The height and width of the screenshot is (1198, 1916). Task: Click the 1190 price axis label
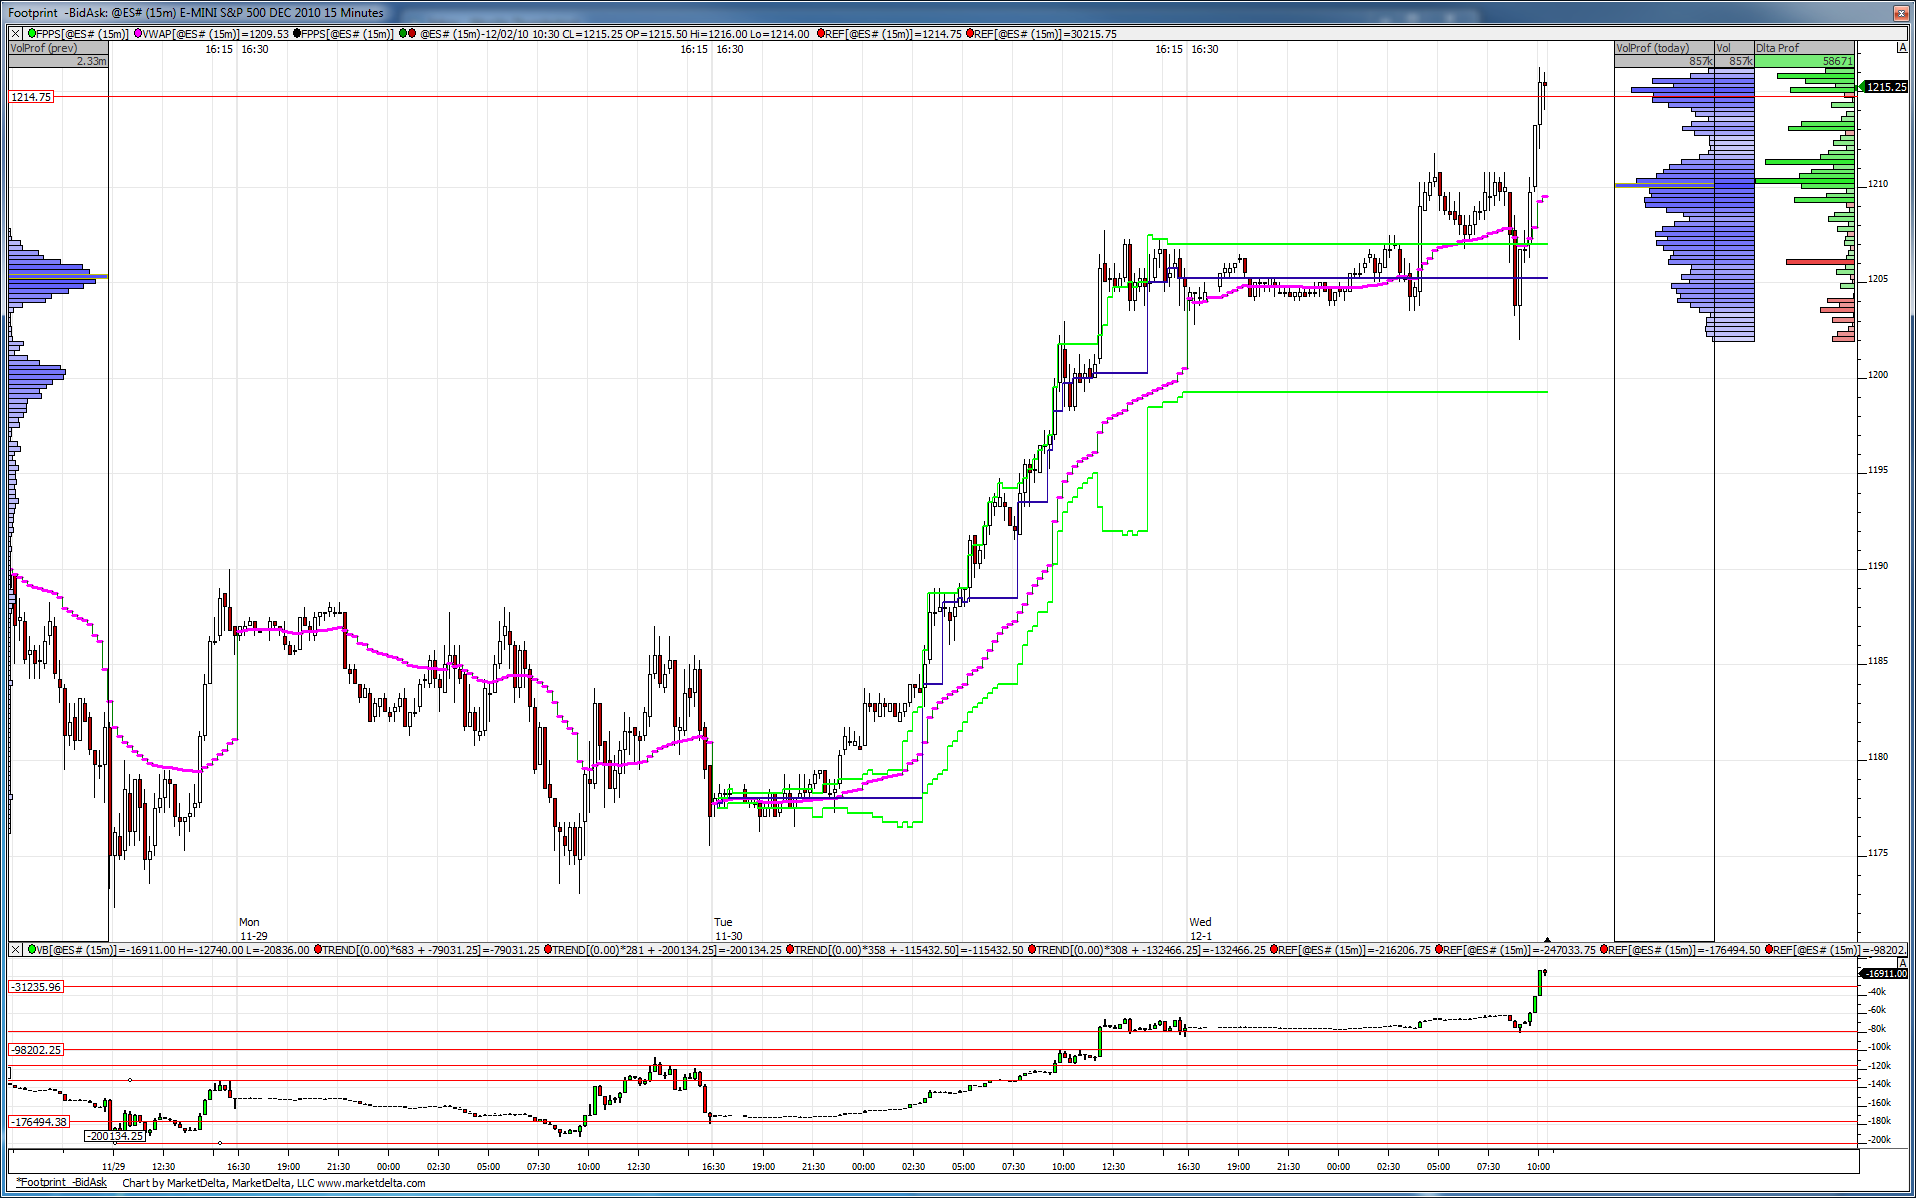pos(1878,566)
